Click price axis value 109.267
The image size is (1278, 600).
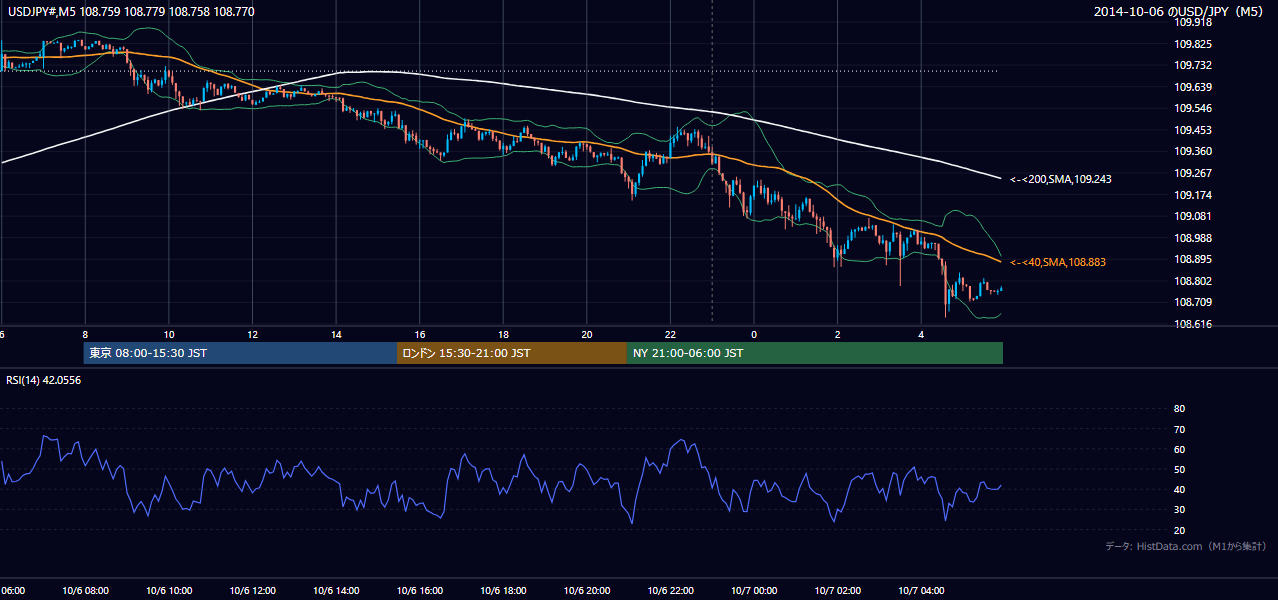[x=1192, y=173]
